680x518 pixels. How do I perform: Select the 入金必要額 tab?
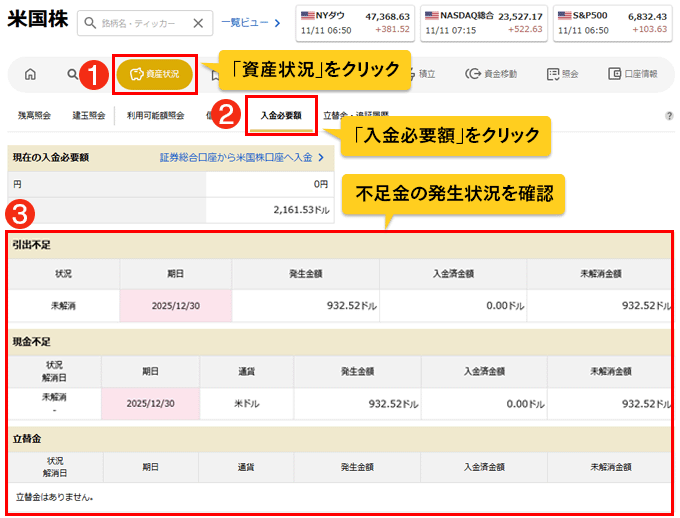[281, 116]
